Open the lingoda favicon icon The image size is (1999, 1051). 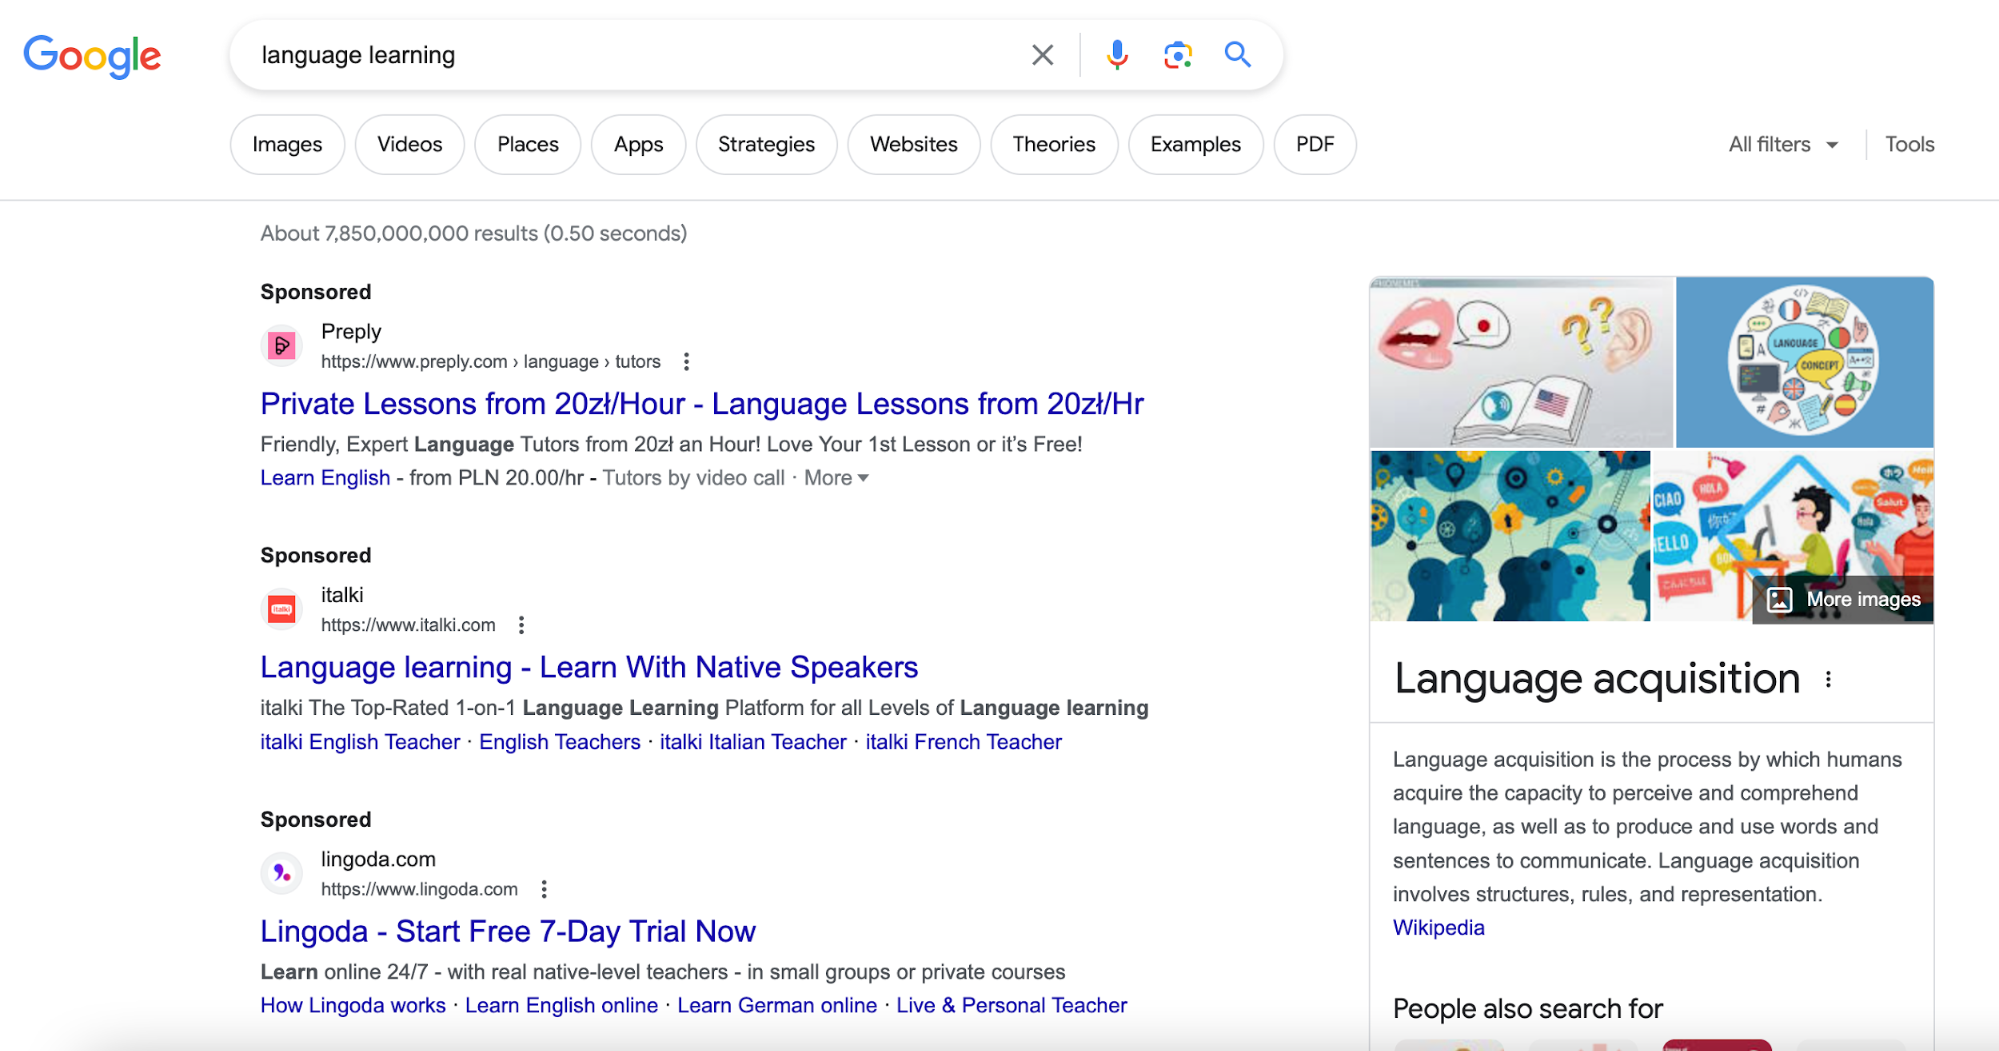click(282, 873)
